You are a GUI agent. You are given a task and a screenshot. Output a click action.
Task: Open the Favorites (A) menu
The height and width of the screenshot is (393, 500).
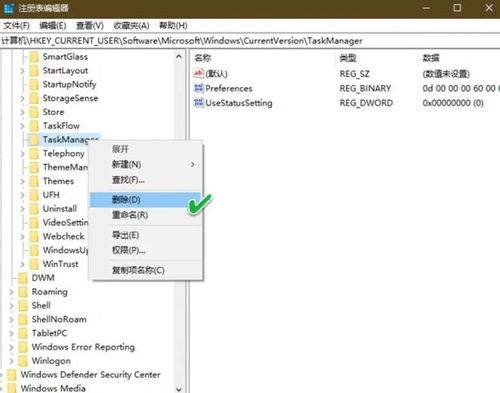tap(131, 26)
